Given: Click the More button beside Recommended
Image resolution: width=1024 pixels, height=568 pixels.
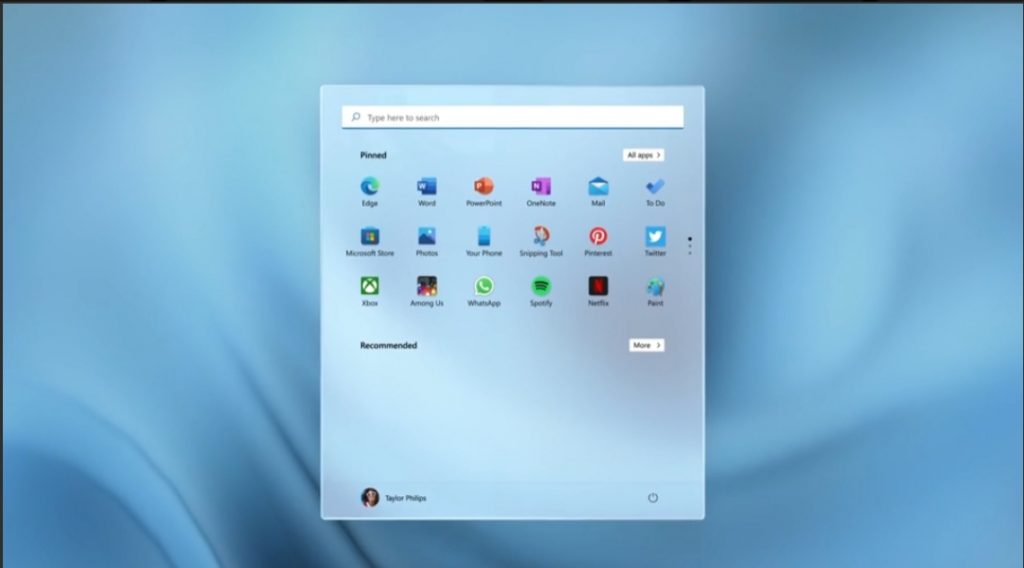Looking at the screenshot, I should tap(647, 345).
